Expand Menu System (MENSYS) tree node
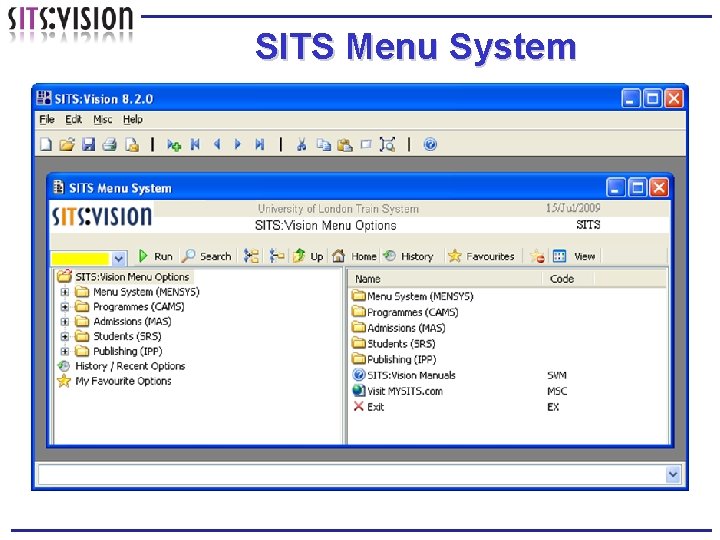Viewport: 720px width, 540px height. pos(65,292)
